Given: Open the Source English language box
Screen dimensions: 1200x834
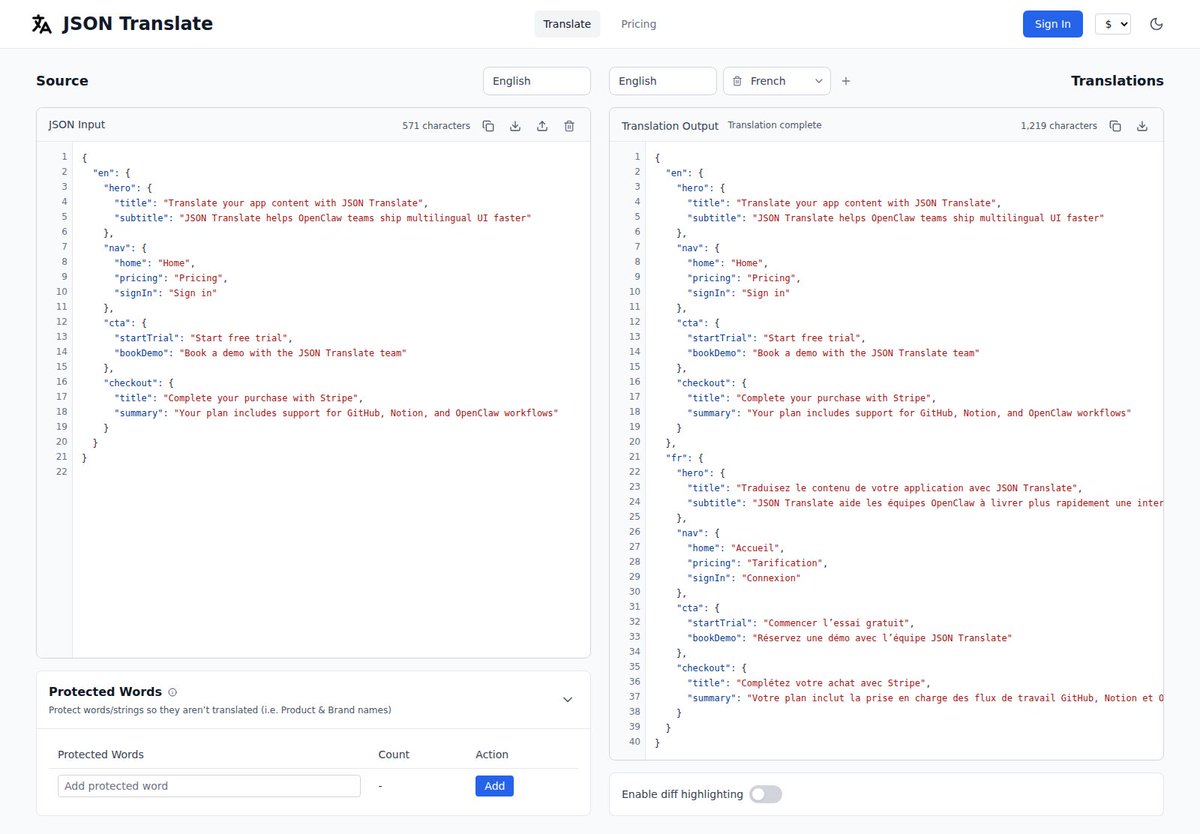Looking at the screenshot, I should 537,81.
